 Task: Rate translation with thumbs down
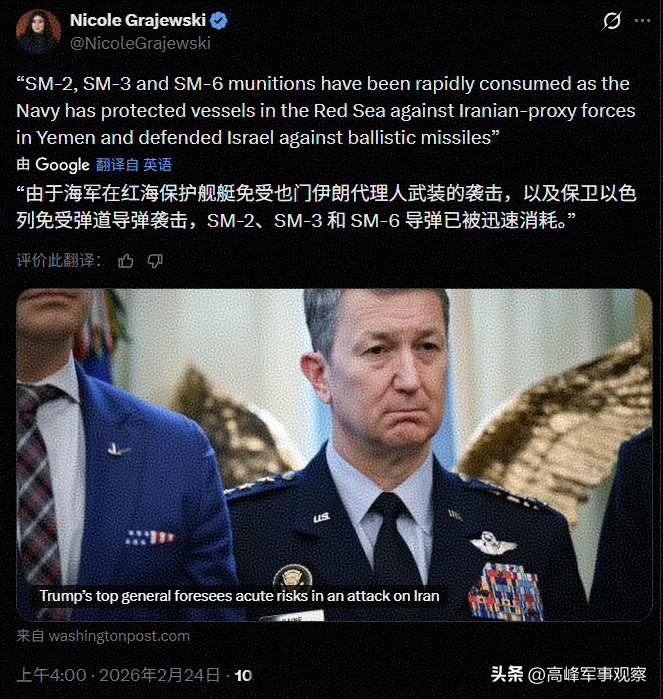click(x=155, y=261)
